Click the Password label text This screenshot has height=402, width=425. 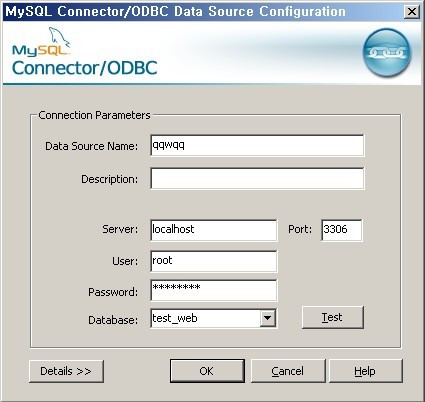[113, 292]
